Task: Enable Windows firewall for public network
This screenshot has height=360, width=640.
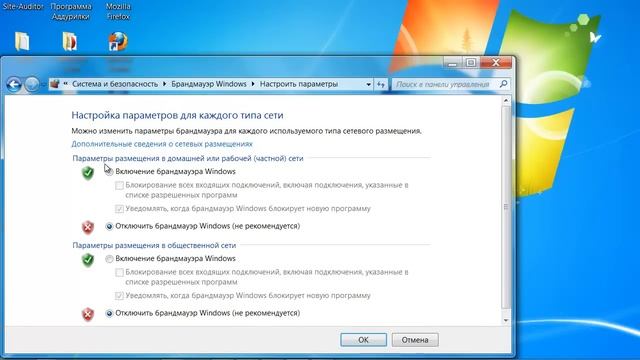Action: [109, 259]
